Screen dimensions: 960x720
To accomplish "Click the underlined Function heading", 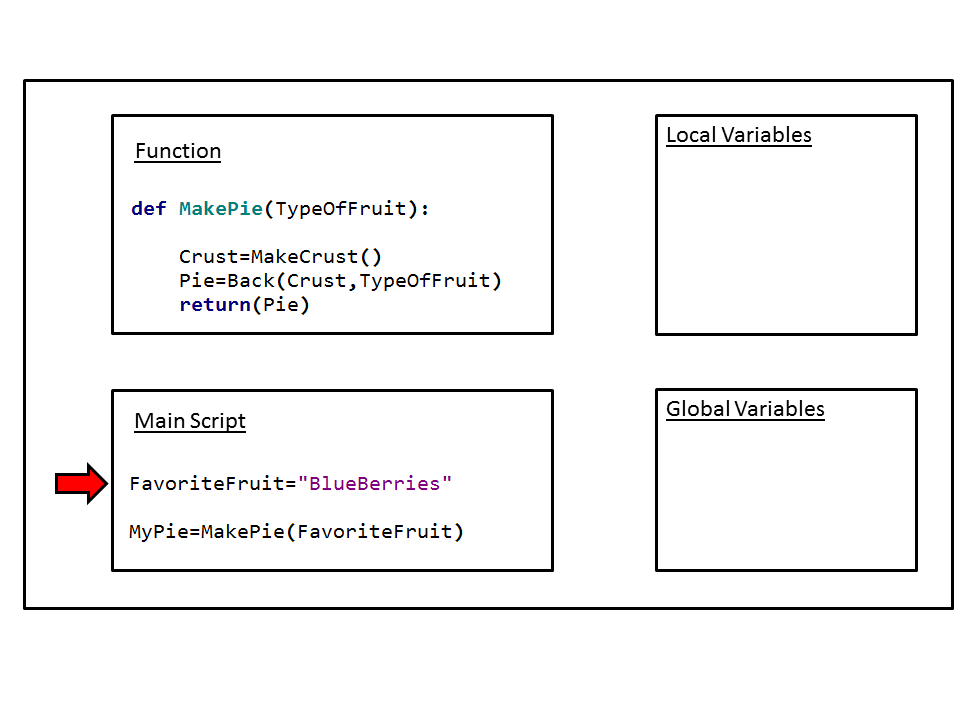I will (178, 151).
